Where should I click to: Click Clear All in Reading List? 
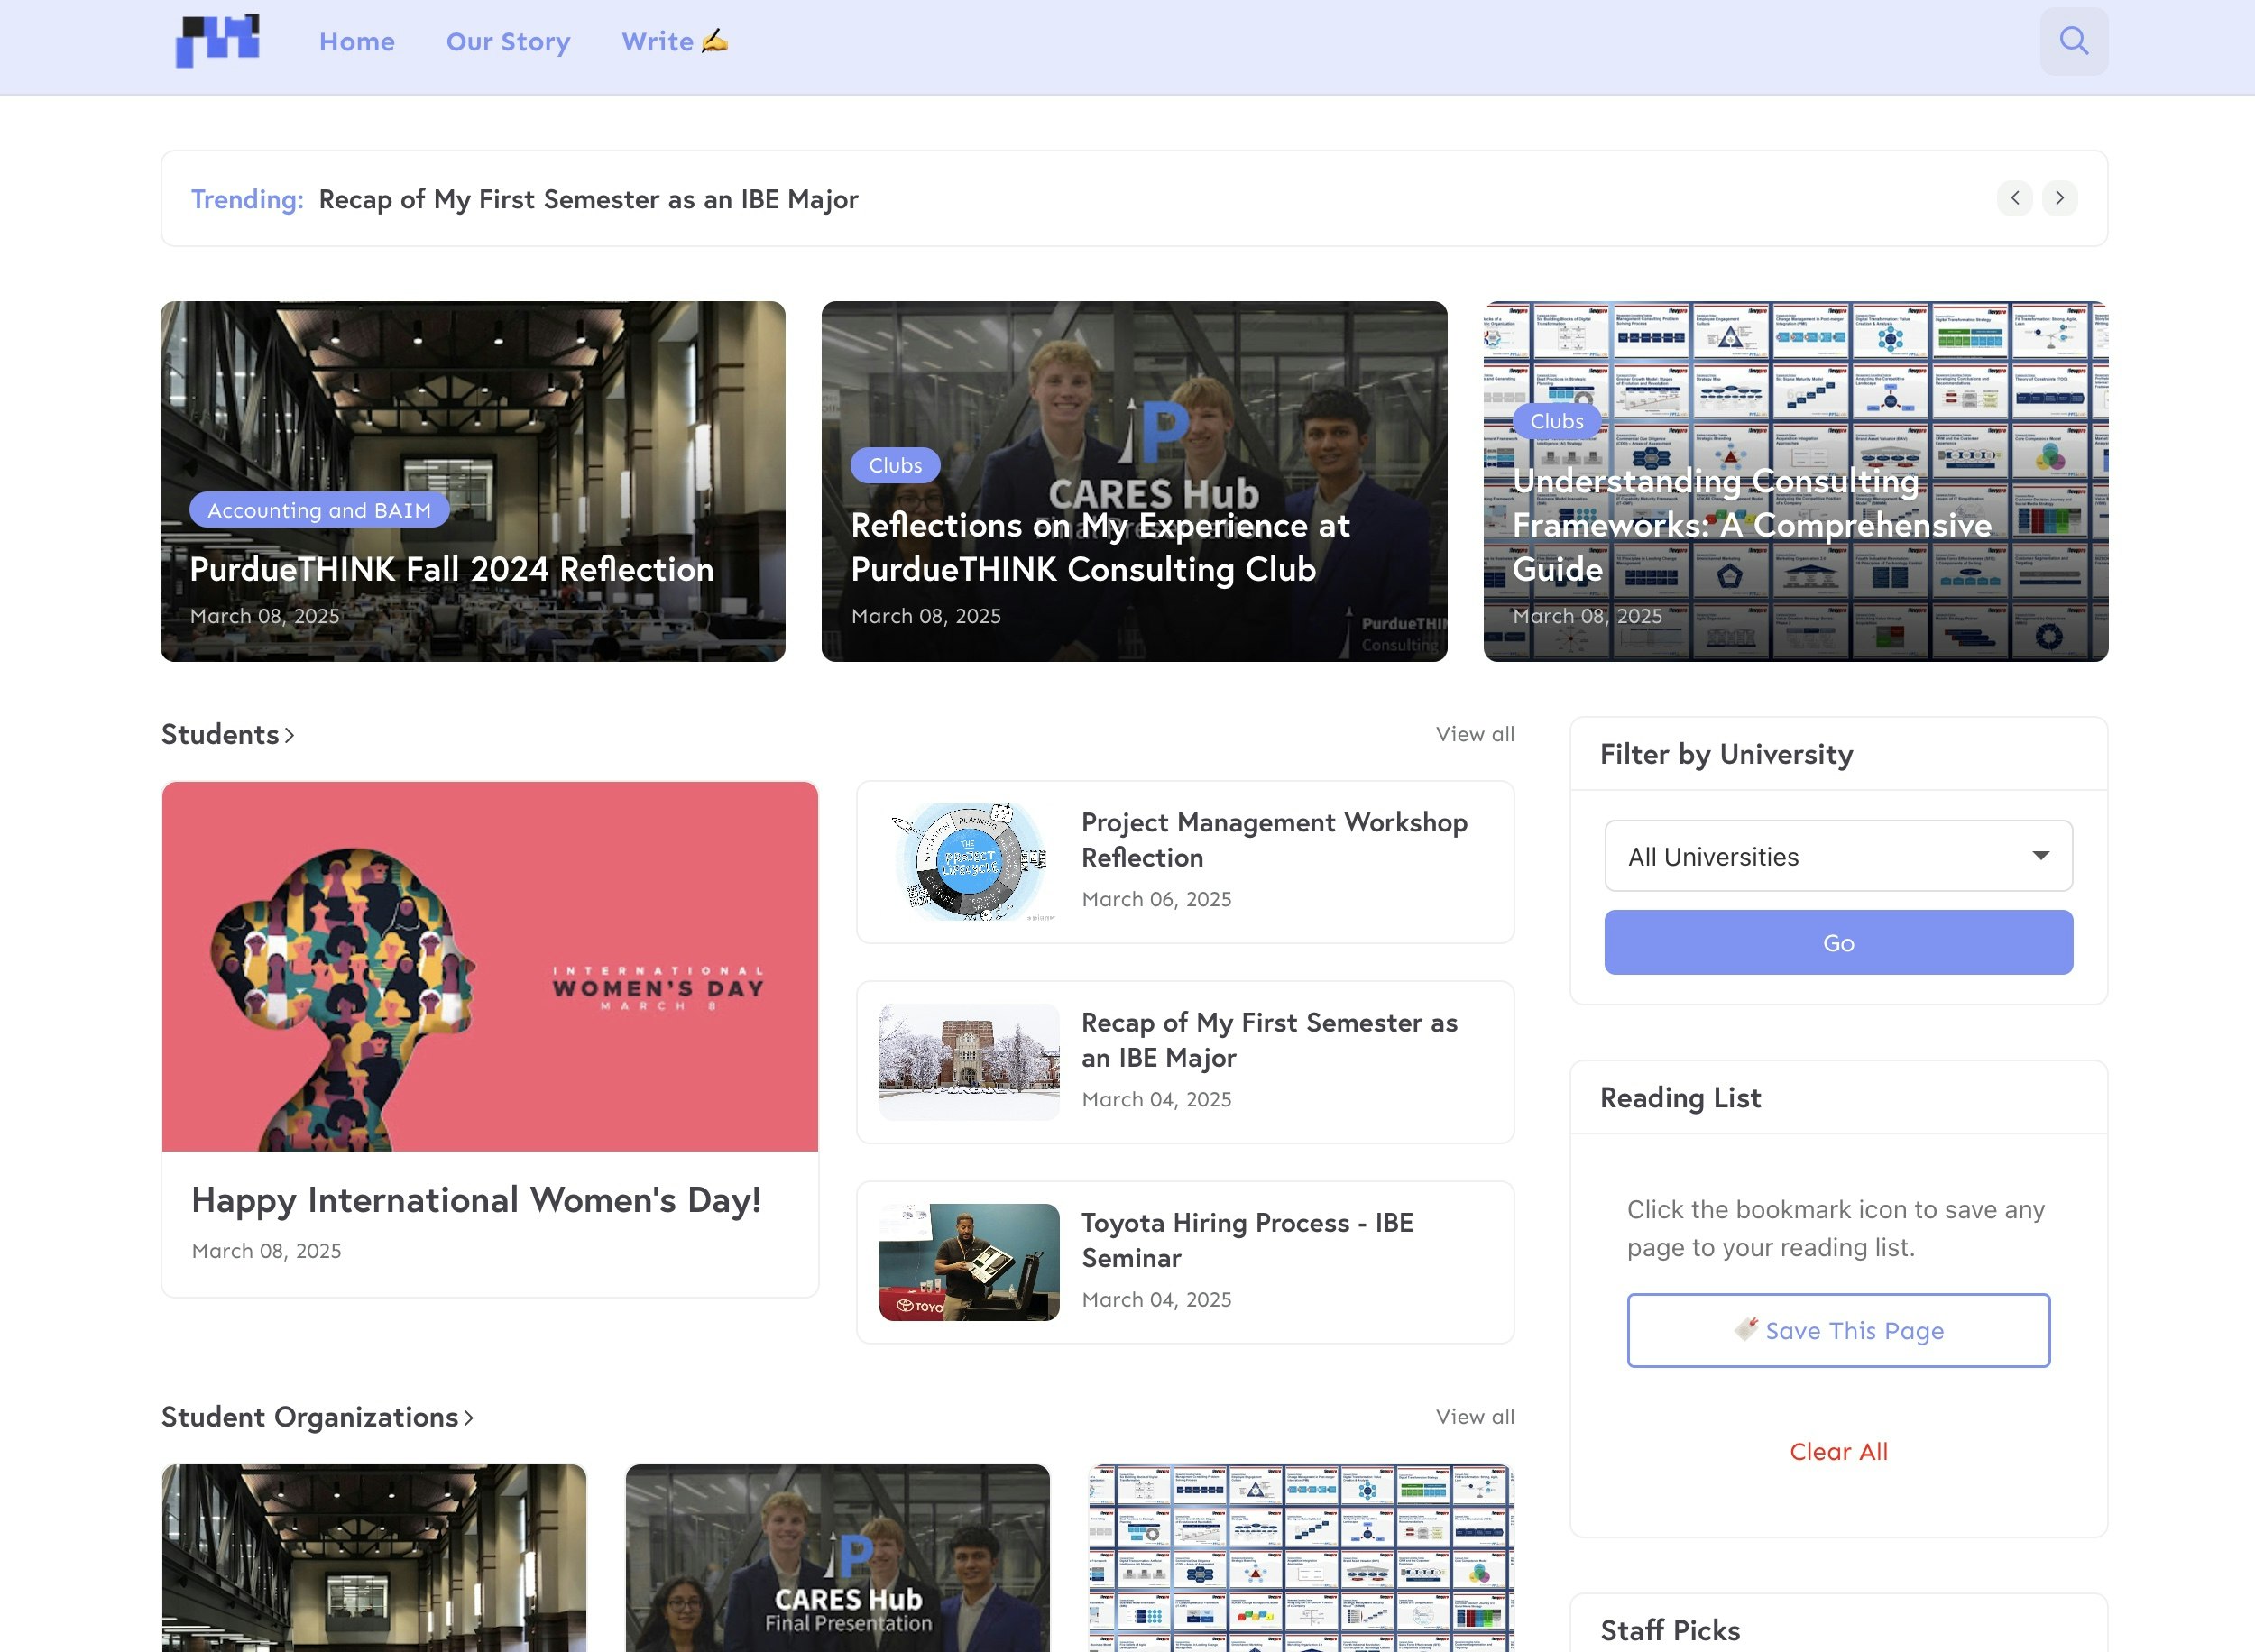pyautogui.click(x=1837, y=1451)
